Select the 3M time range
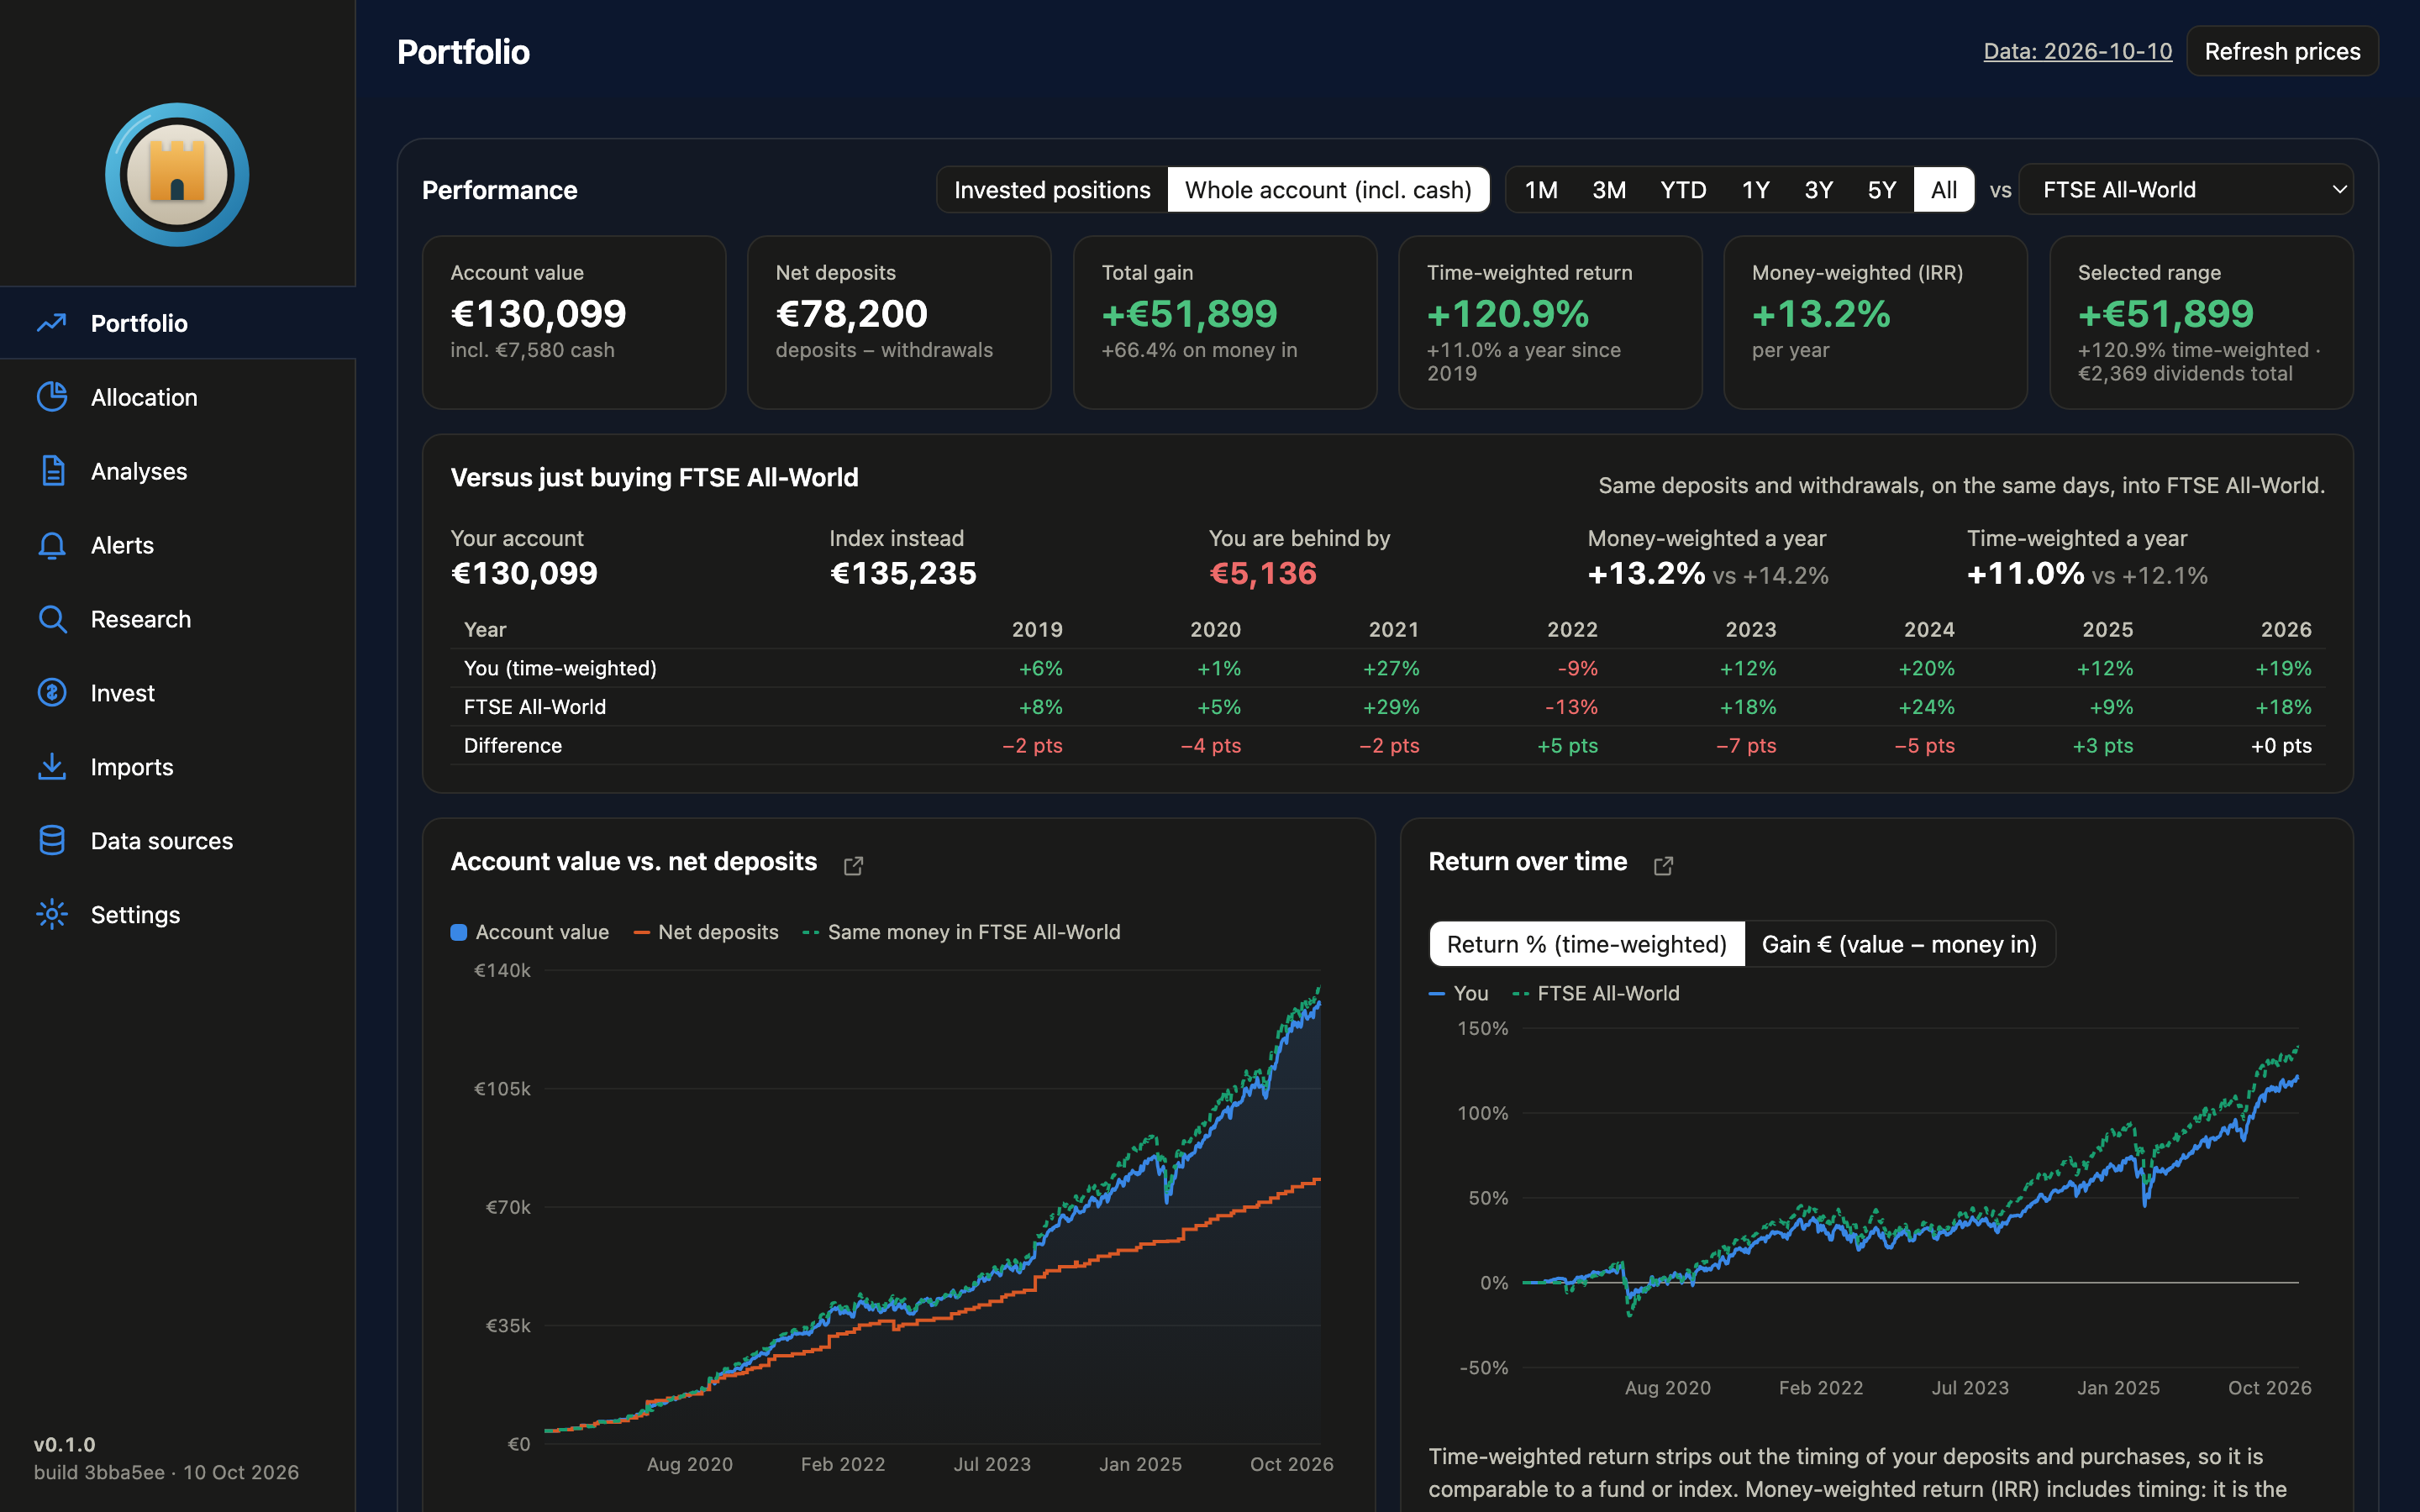 [1609, 190]
